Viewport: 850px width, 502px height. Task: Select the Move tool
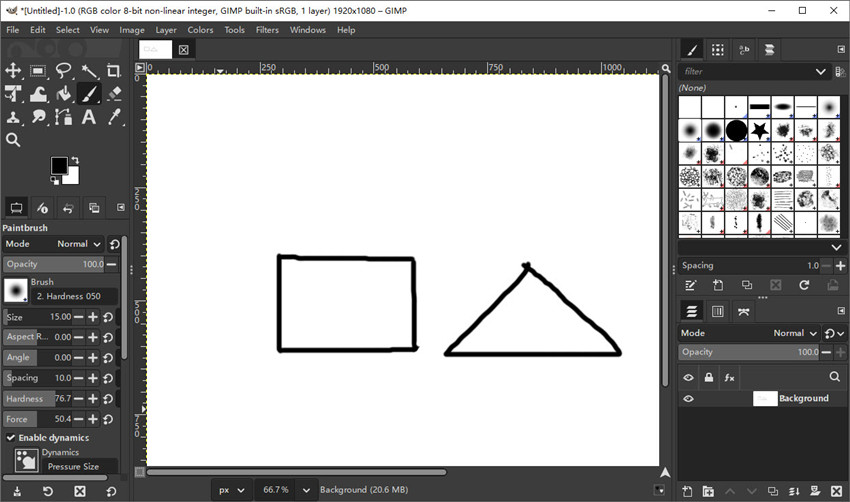pos(13,70)
